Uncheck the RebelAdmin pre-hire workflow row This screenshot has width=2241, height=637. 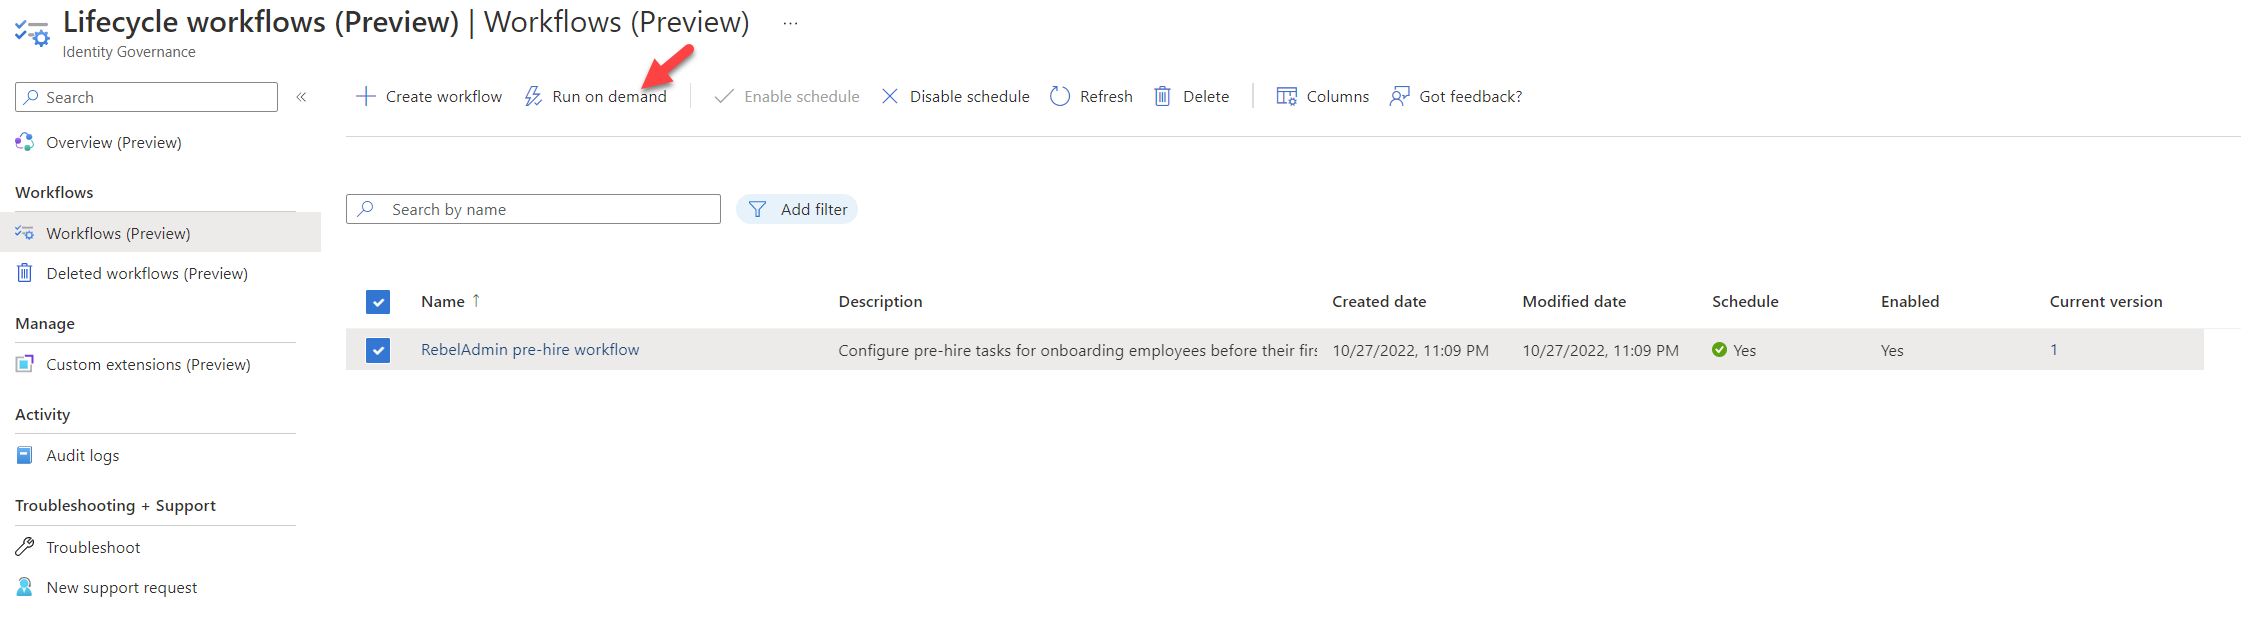[378, 350]
